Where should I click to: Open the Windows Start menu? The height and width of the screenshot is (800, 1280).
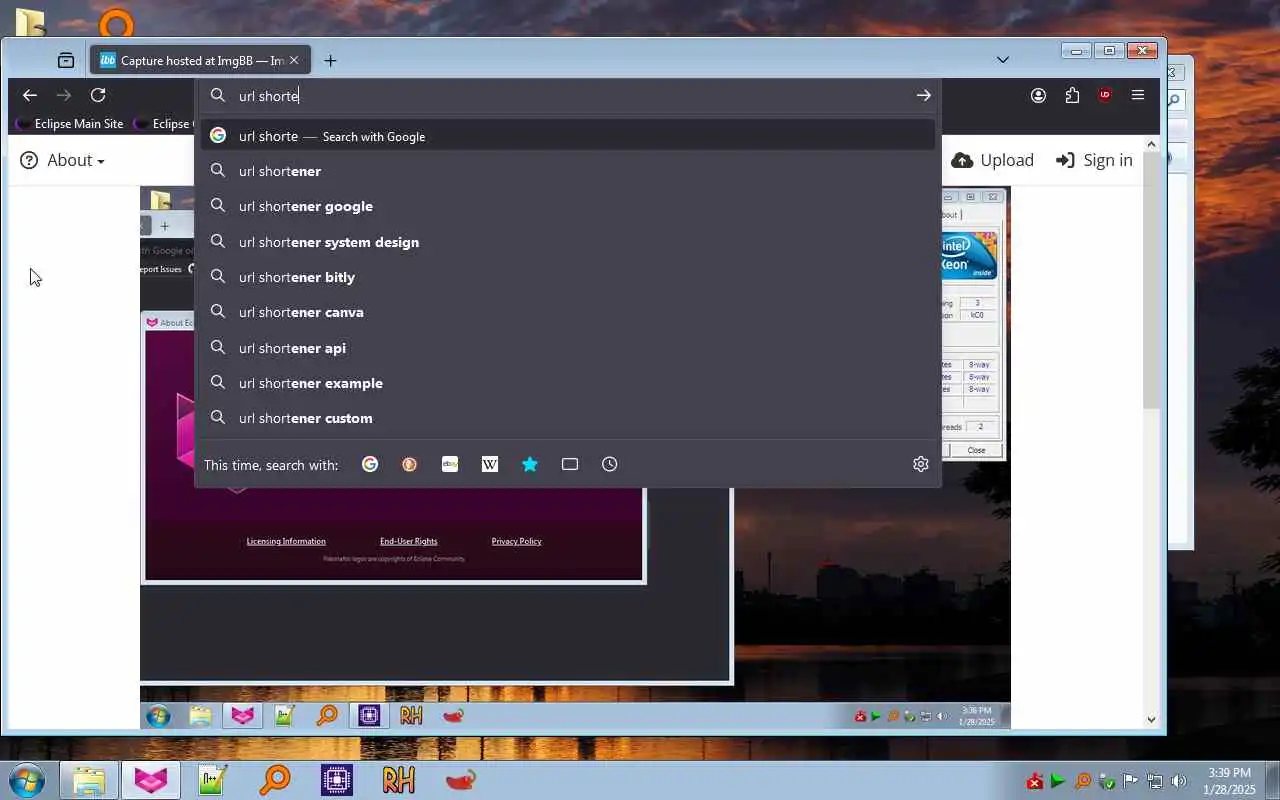26,780
